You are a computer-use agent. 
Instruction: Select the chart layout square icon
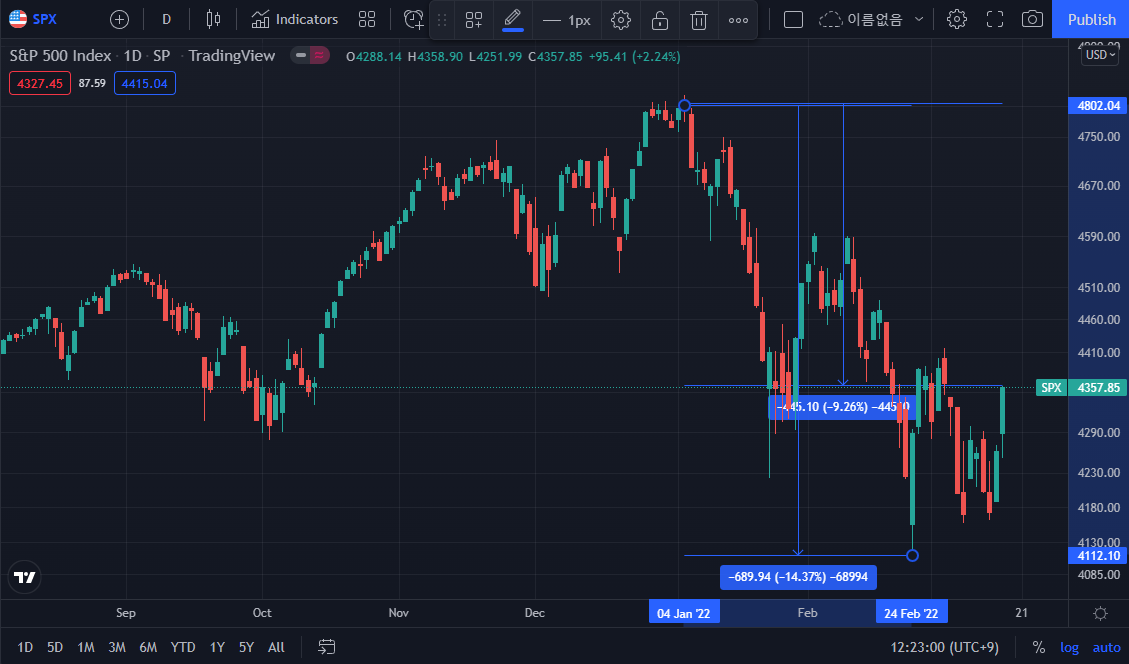793,19
